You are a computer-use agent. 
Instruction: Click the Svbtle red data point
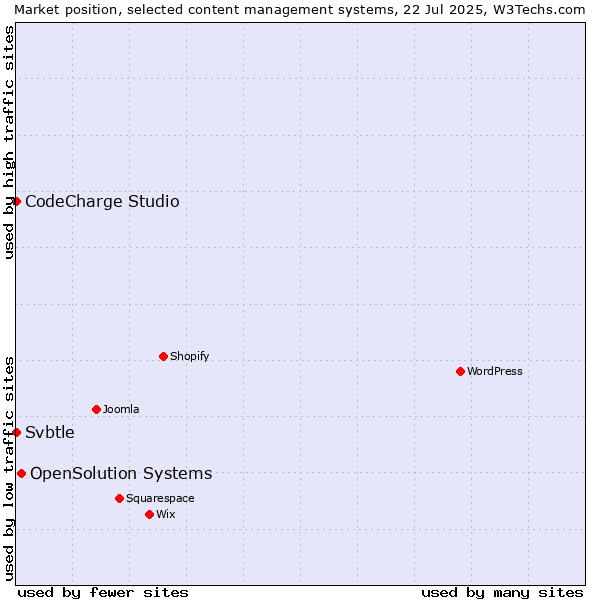[x=16, y=432]
